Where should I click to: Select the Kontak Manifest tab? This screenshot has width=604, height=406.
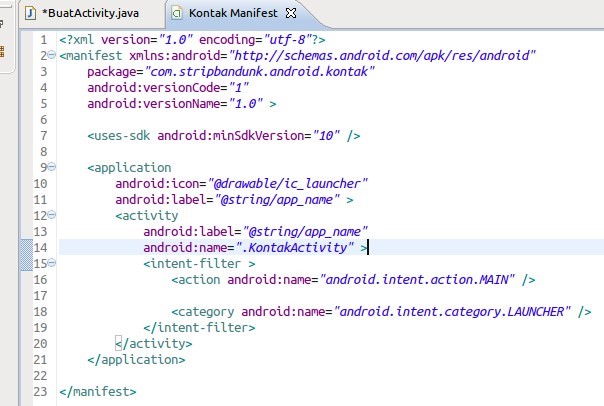click(x=233, y=13)
